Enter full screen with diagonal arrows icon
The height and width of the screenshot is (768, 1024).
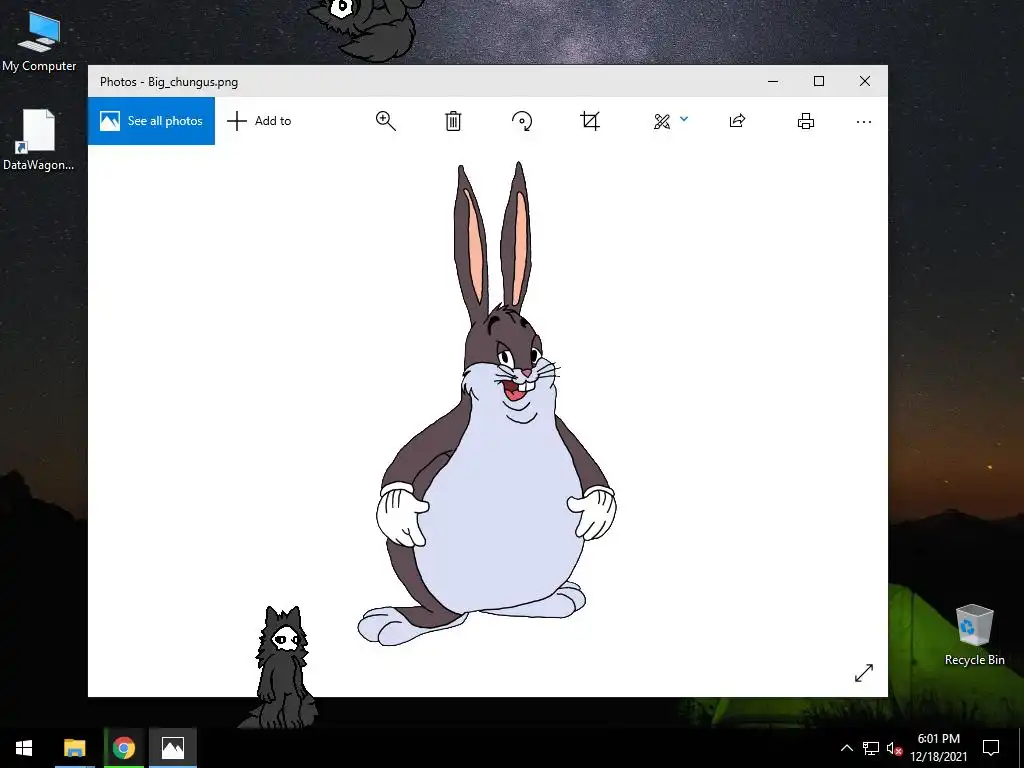pyautogui.click(x=863, y=673)
